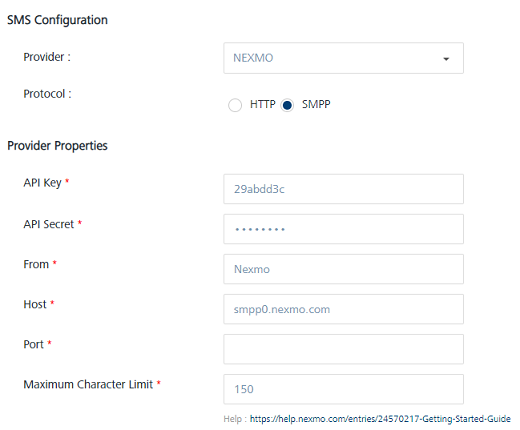Focus the API Key field showing 29abdd3c
This screenshot has height=430, width=520.
click(343, 189)
